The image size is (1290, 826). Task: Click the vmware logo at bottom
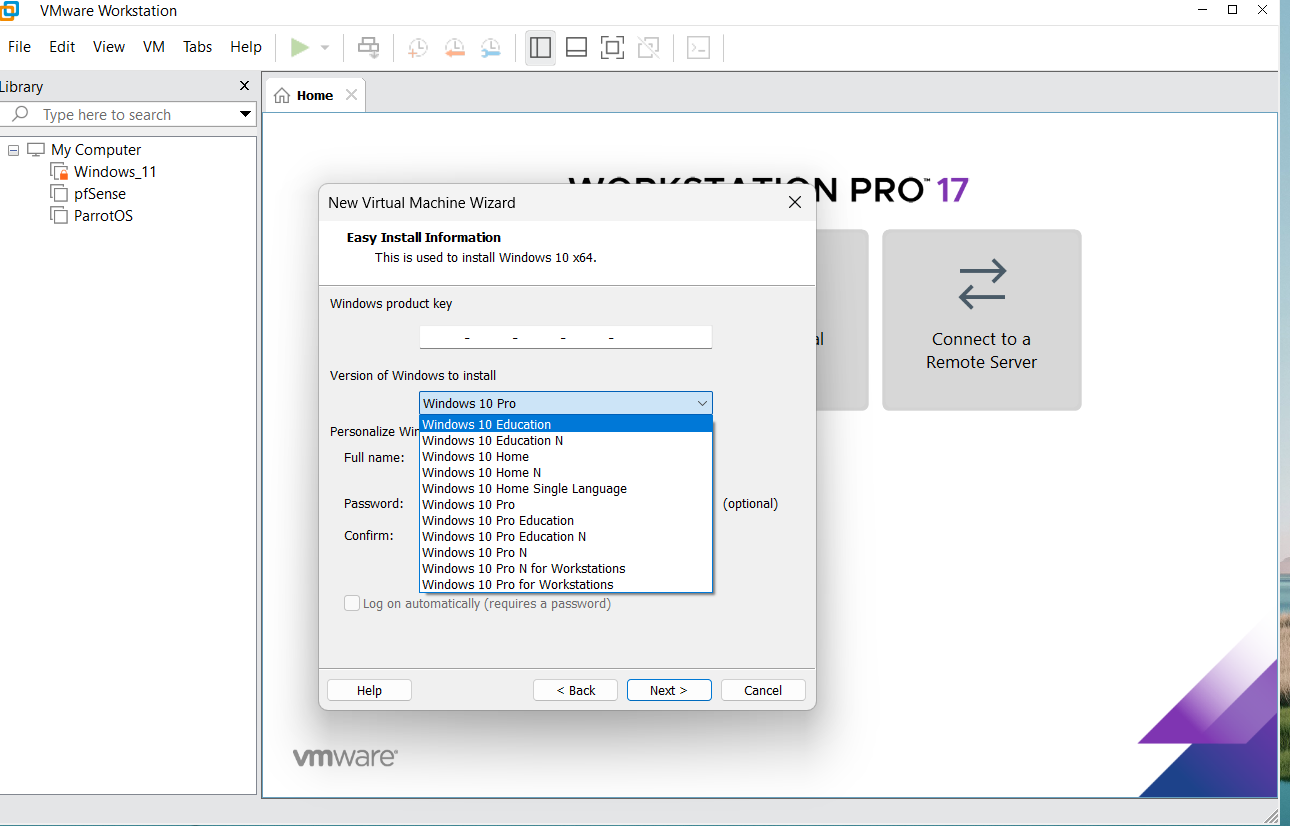pos(345,757)
